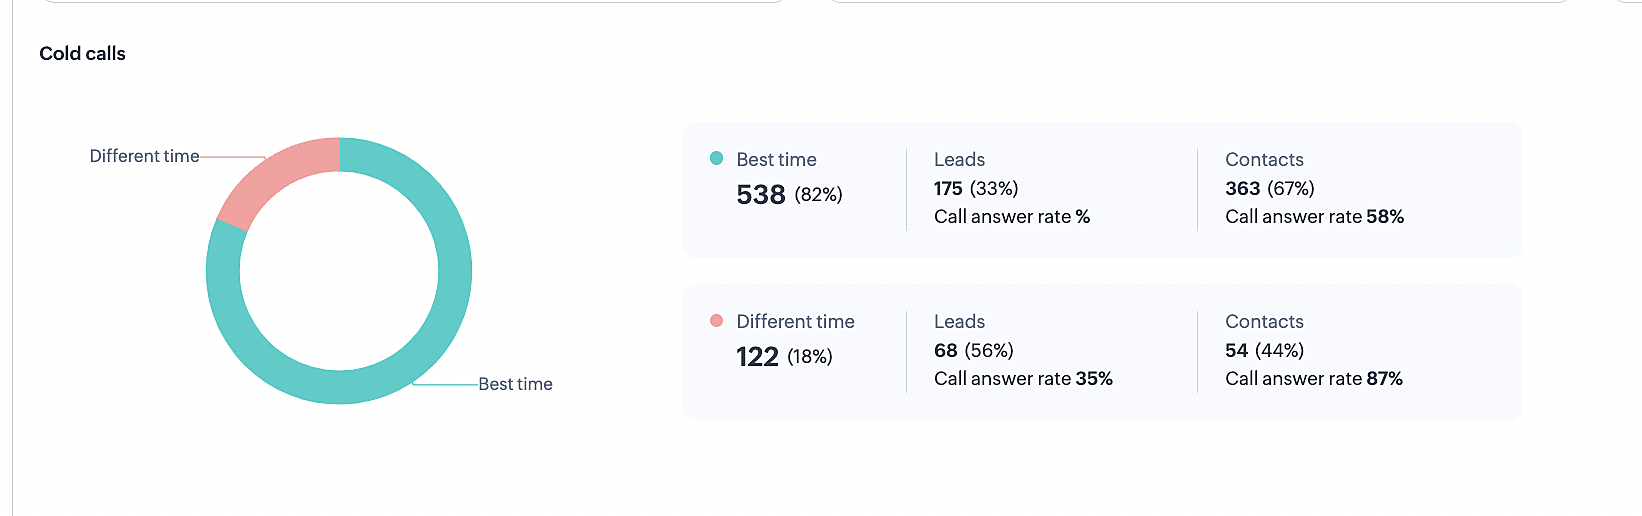Viewport: 1642px width, 516px height.
Task: Click the Contacts label in Different time card
Action: (x=1264, y=321)
